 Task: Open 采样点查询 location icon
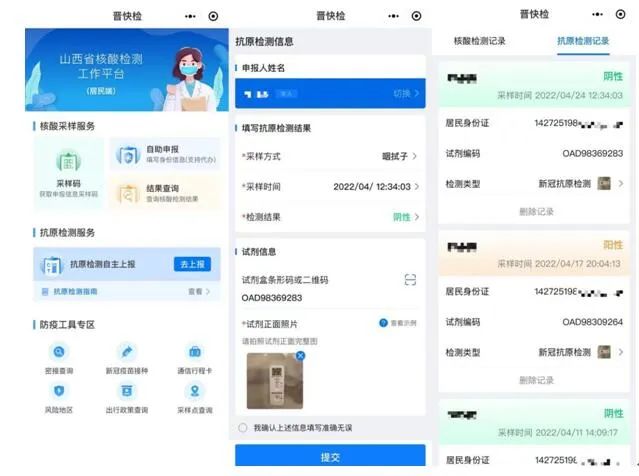(x=195, y=390)
